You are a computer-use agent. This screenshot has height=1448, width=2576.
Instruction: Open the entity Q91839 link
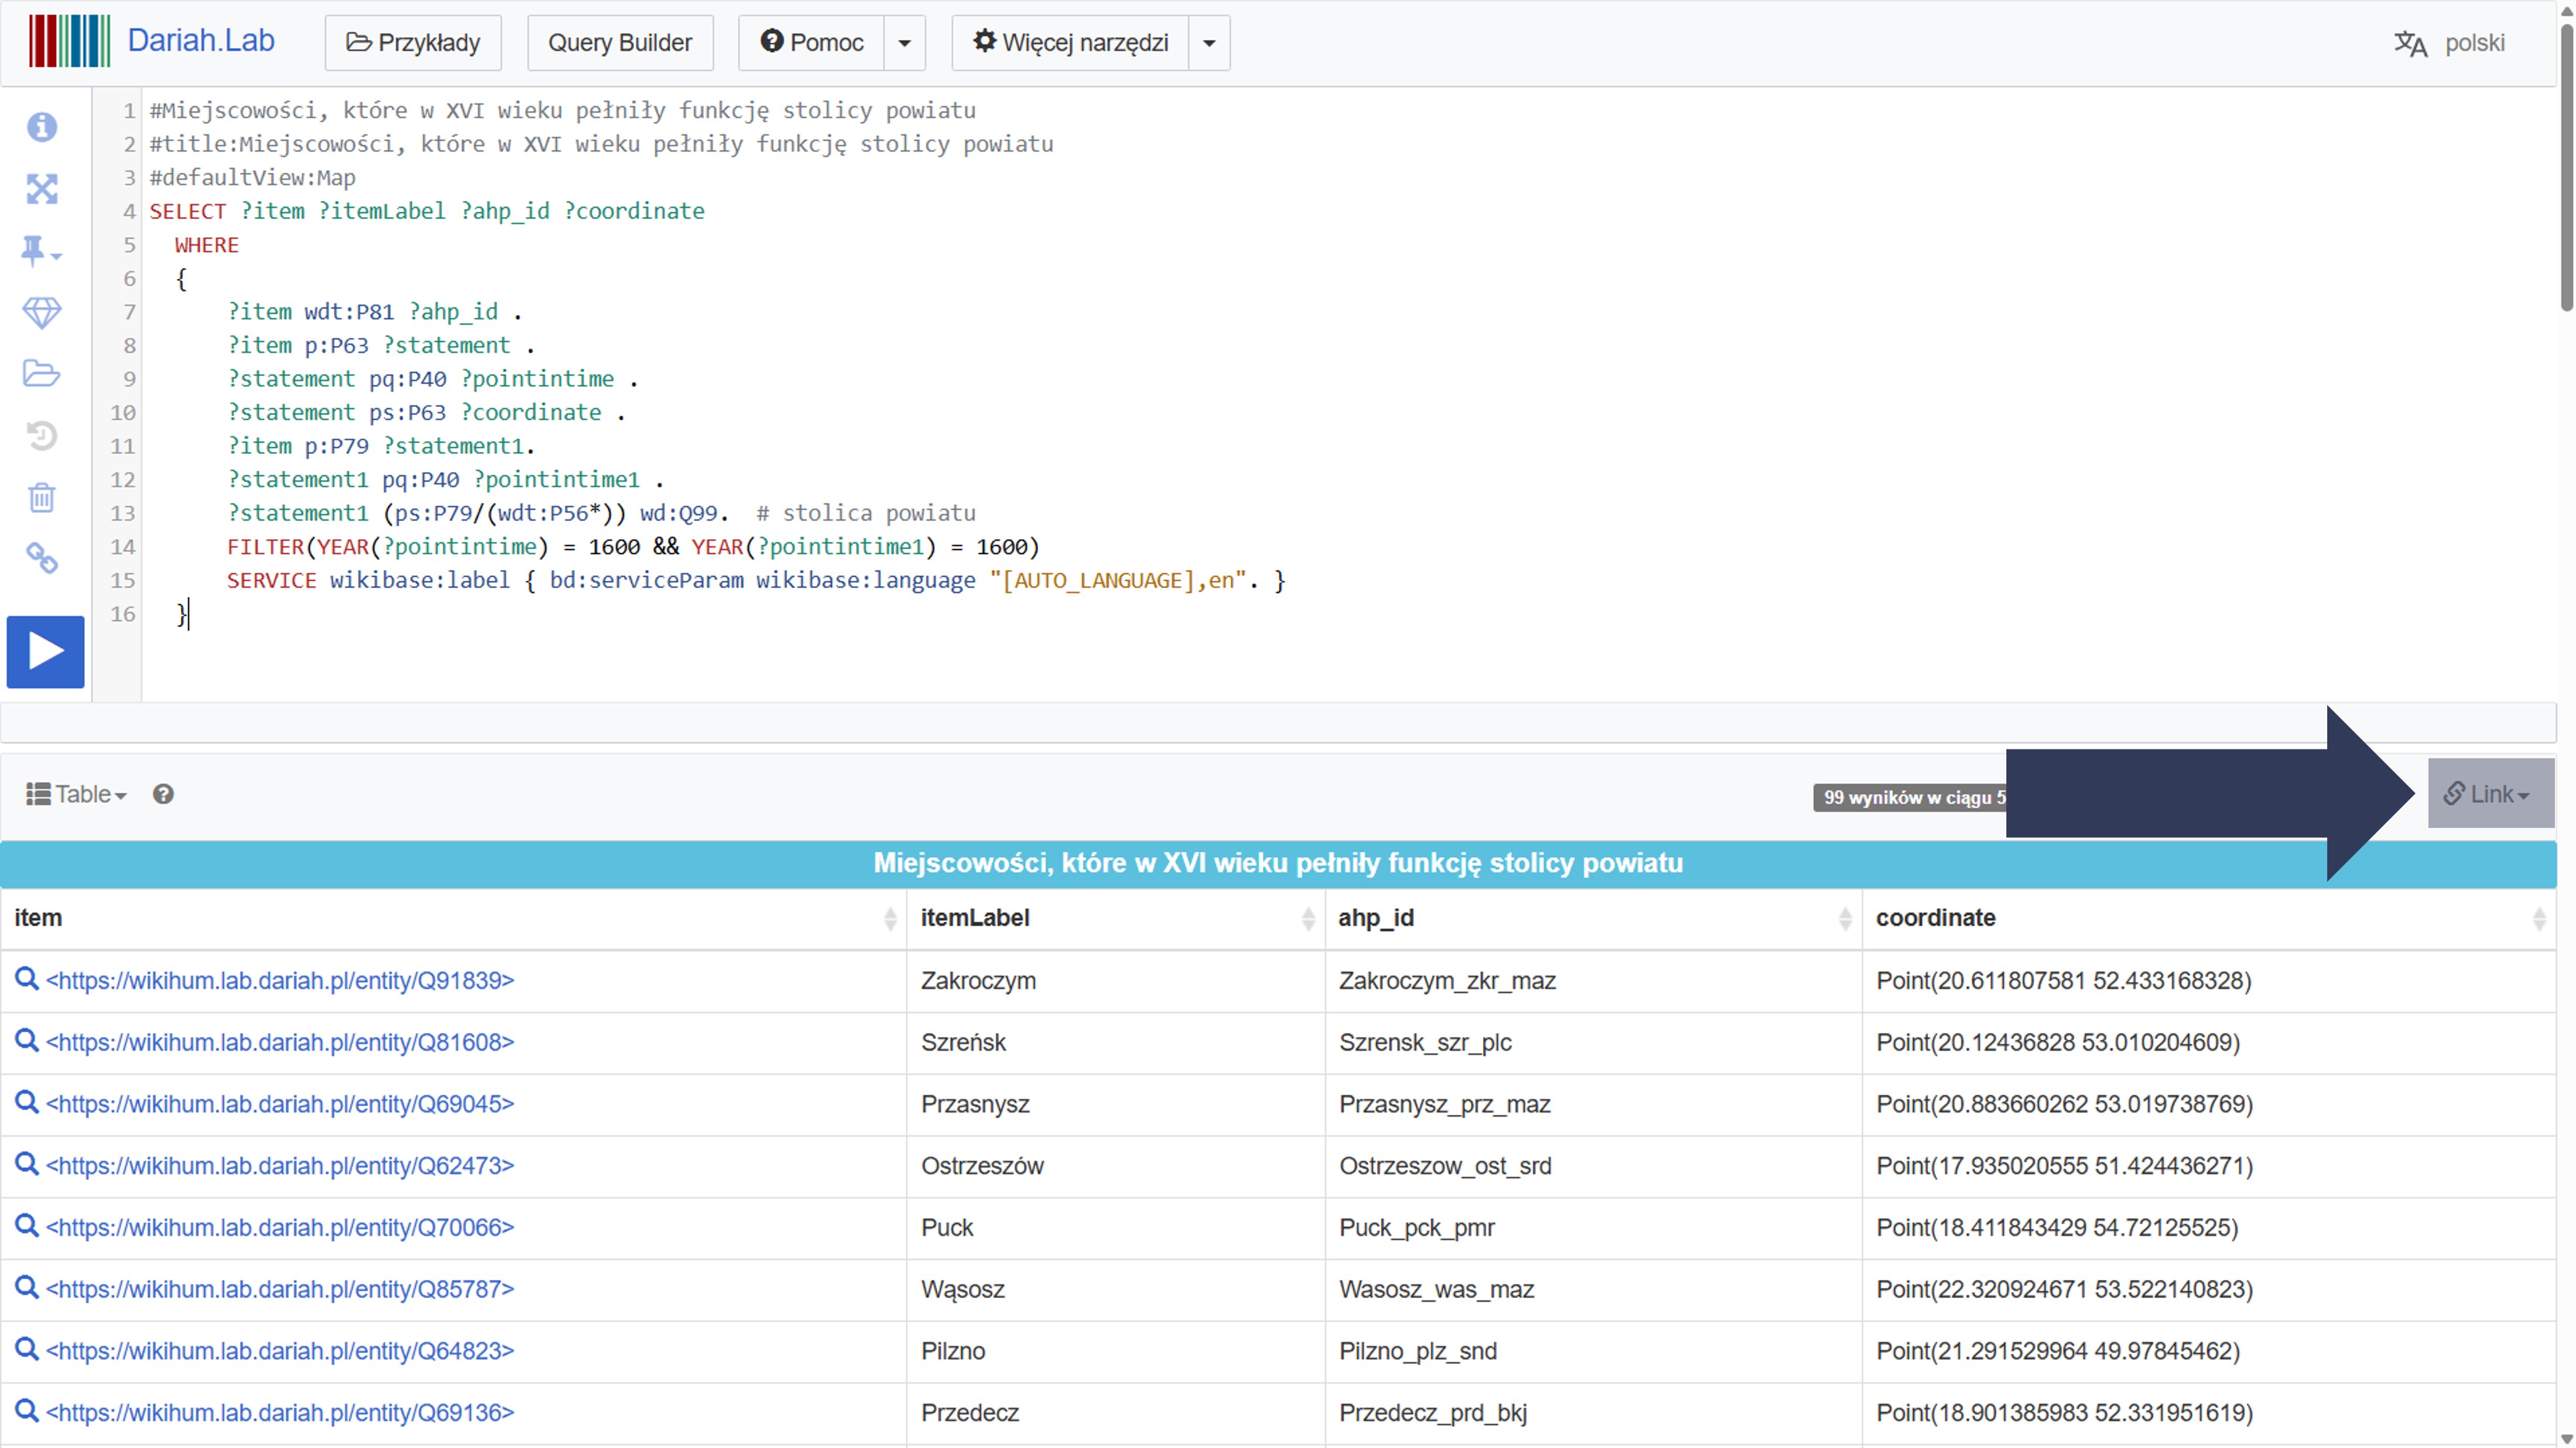(280, 981)
